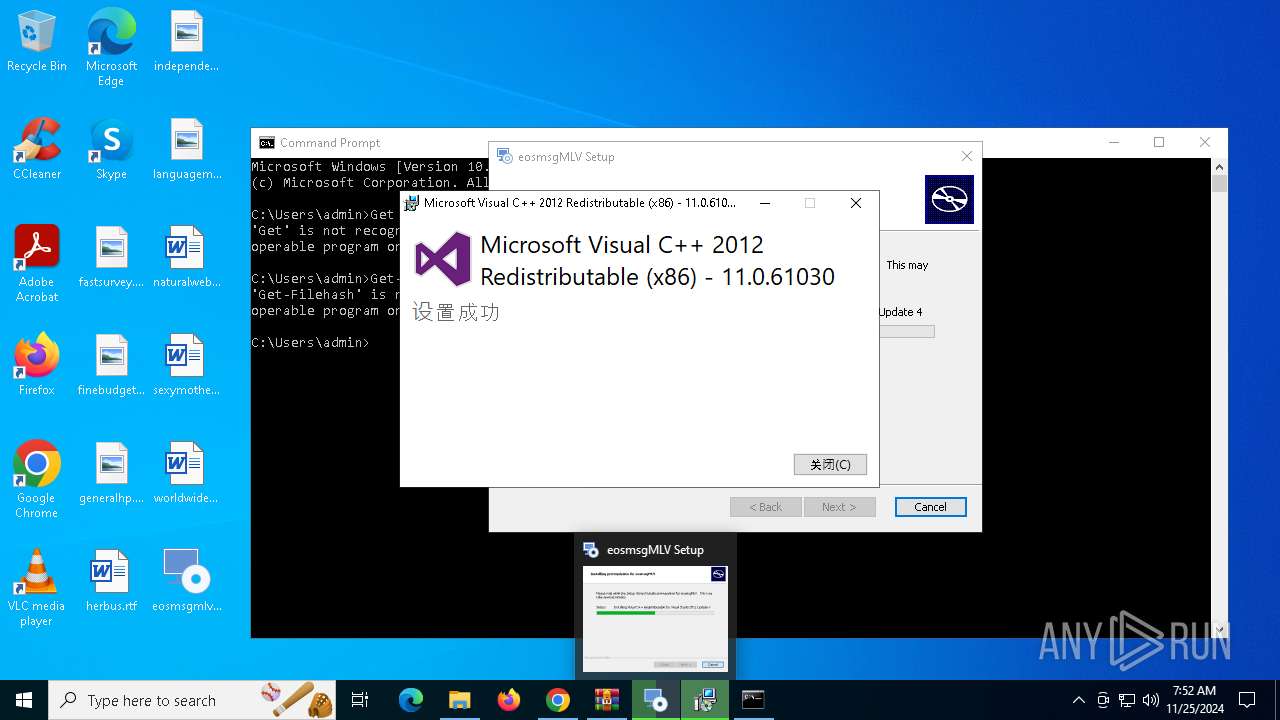
Task: Launch VLC media player desktop shortcut
Action: [x=37, y=588]
